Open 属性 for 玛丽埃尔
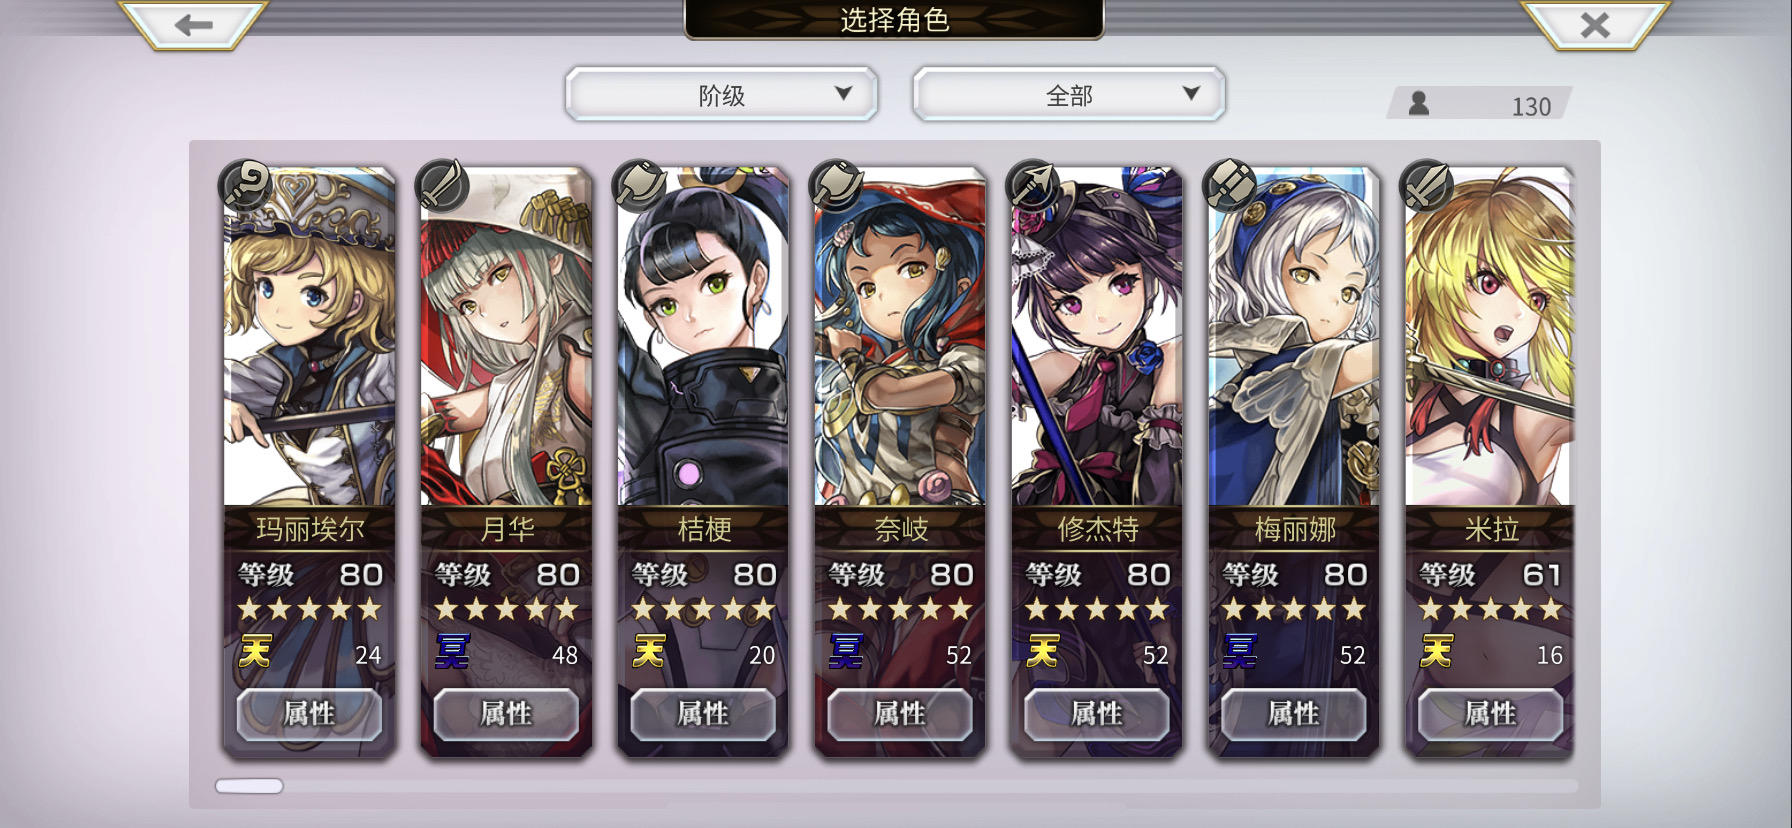Screen dimensions: 1792x828 (309, 714)
